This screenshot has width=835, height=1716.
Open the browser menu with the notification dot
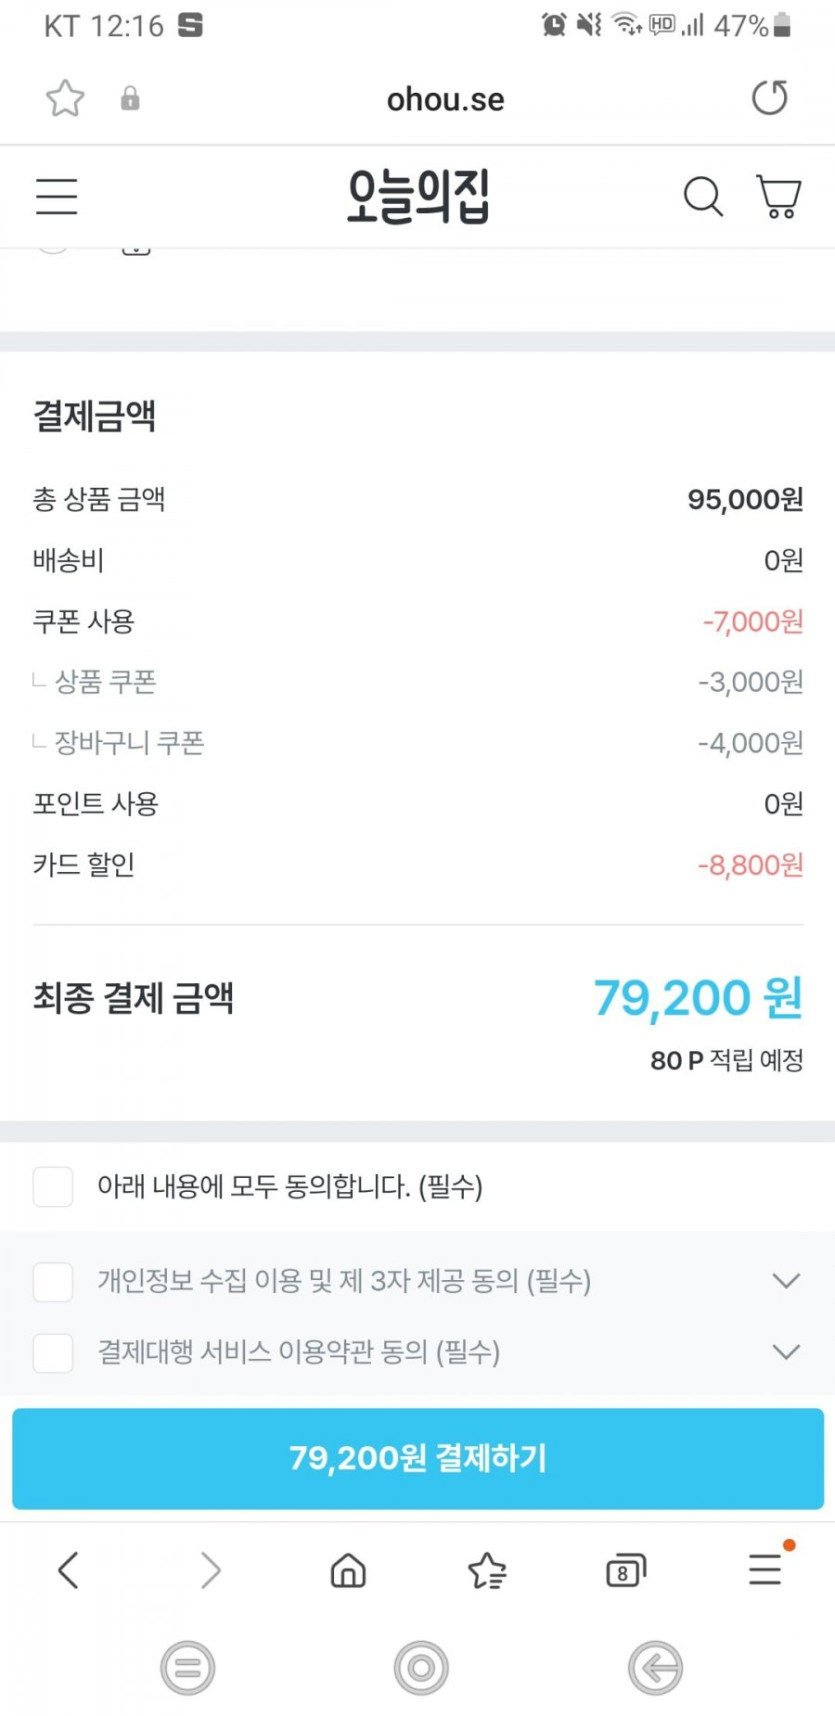click(x=766, y=1568)
